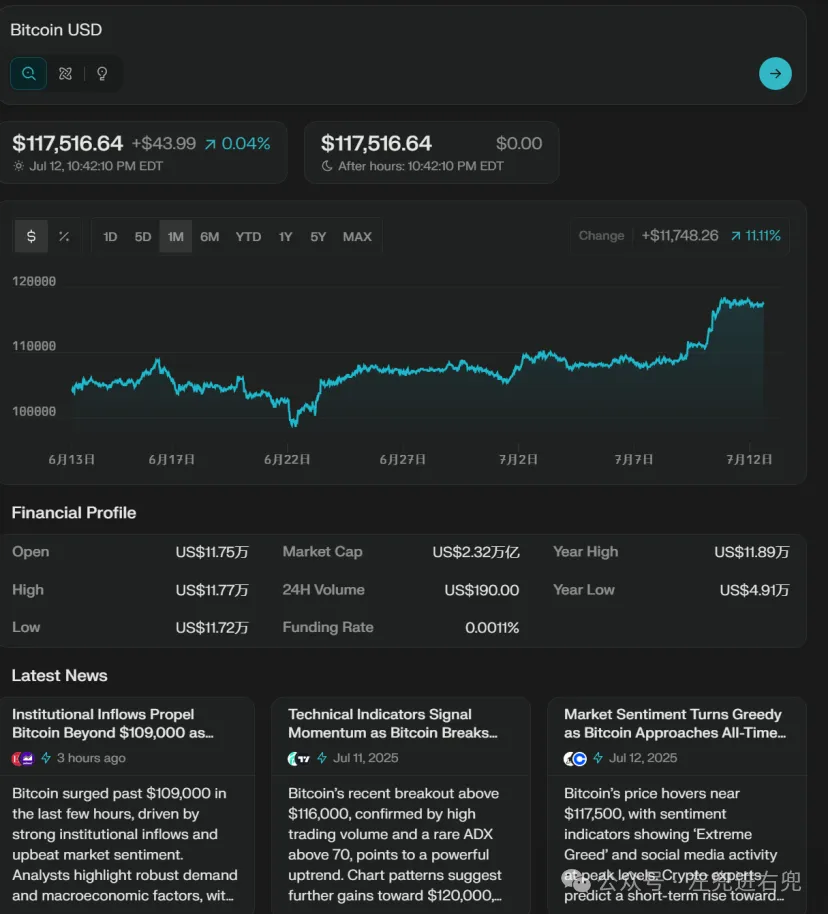Select the 5D time range
Viewport: 828px width, 914px height.
coord(143,237)
